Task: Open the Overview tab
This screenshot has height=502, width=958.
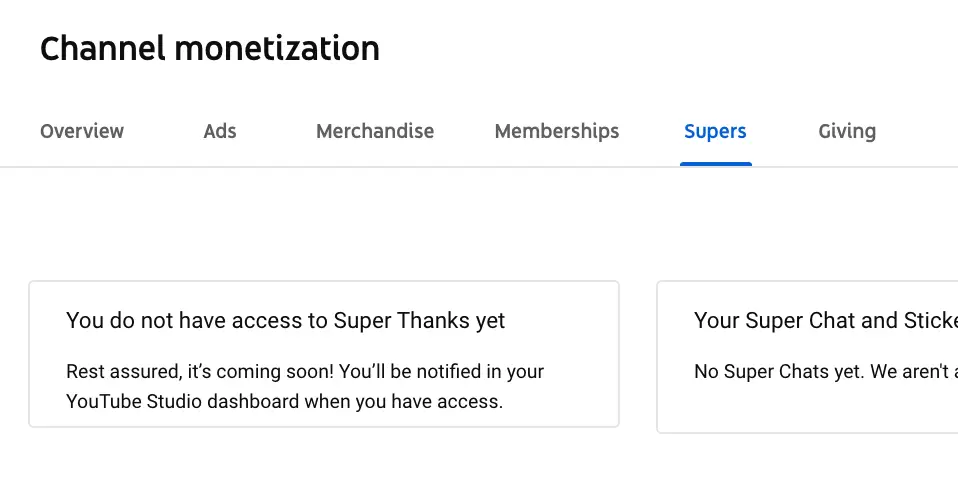Action: (82, 131)
